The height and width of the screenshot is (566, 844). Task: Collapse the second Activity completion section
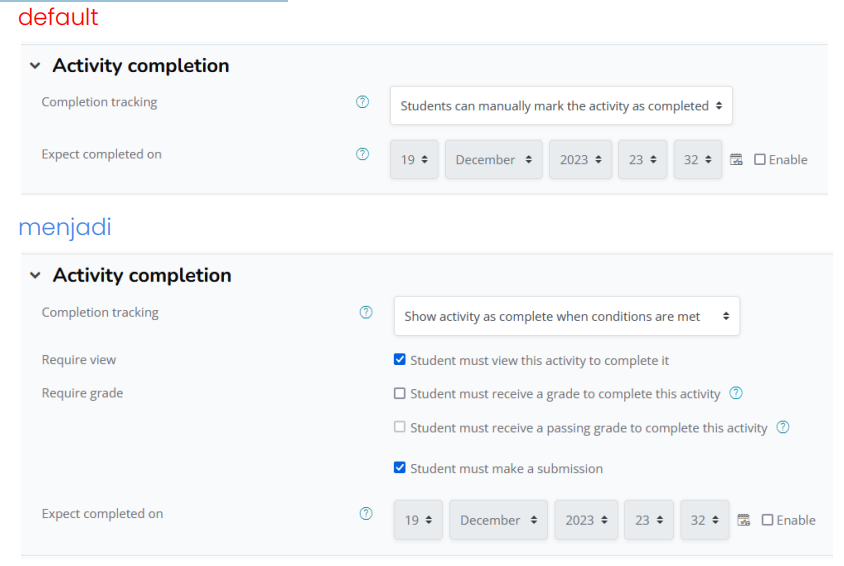click(x=36, y=275)
